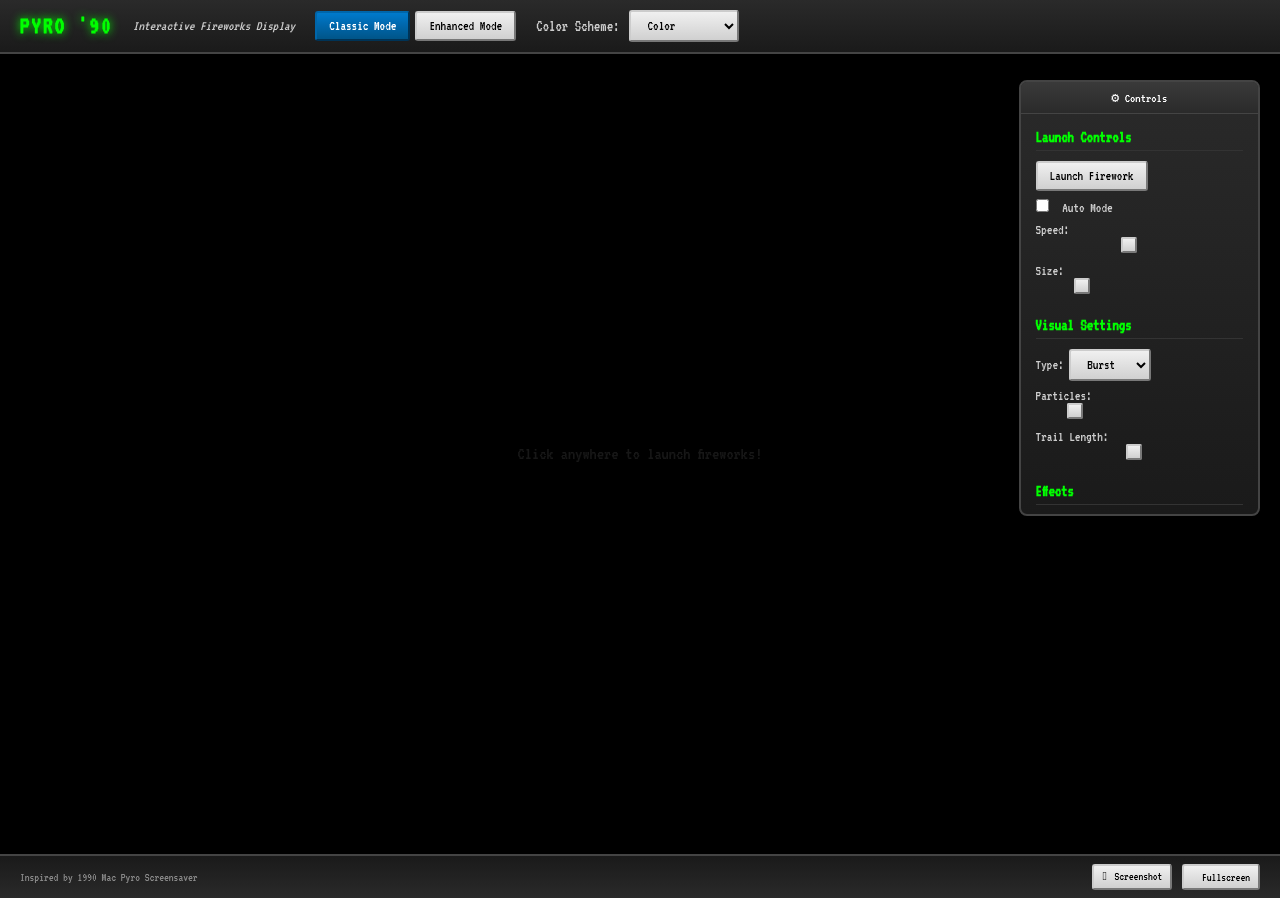Click the Effects section heading

pyautogui.click(x=1054, y=491)
